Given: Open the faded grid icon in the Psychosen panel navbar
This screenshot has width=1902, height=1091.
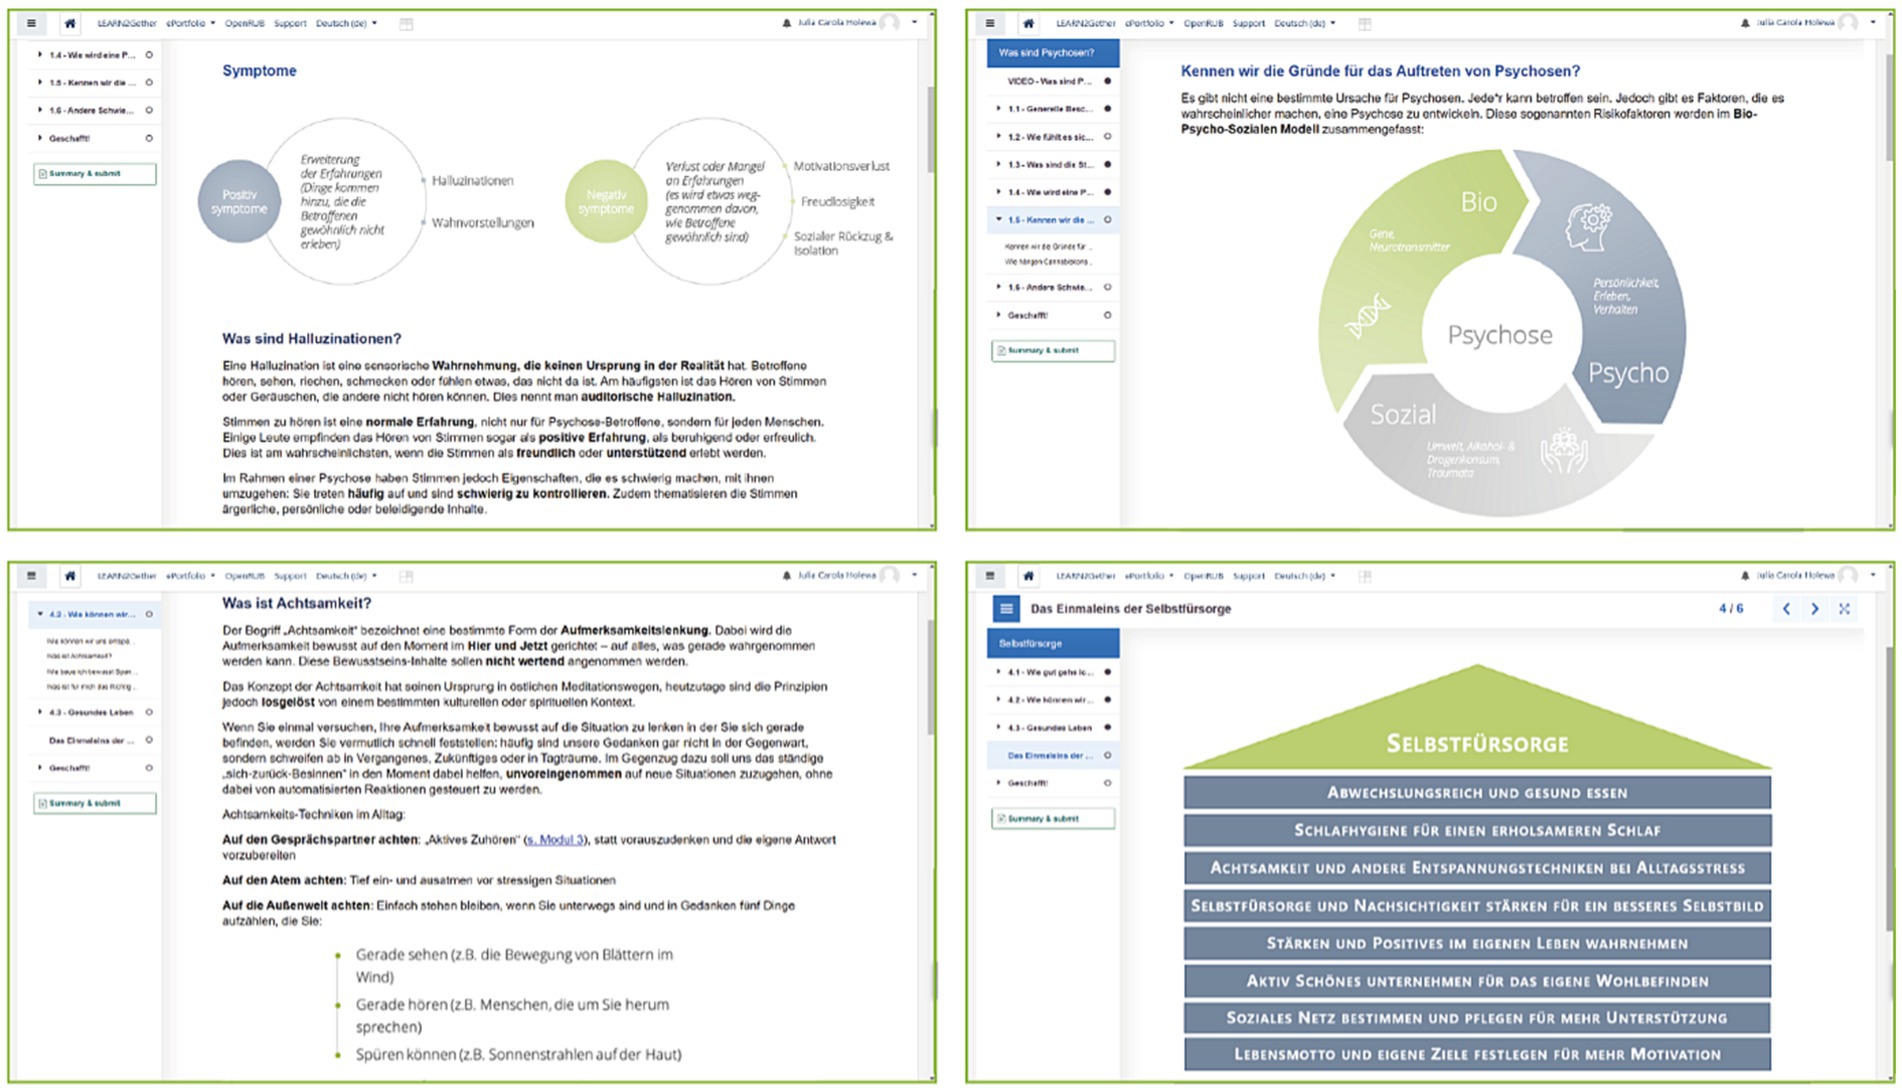Looking at the screenshot, I should pyautogui.click(x=1365, y=24).
